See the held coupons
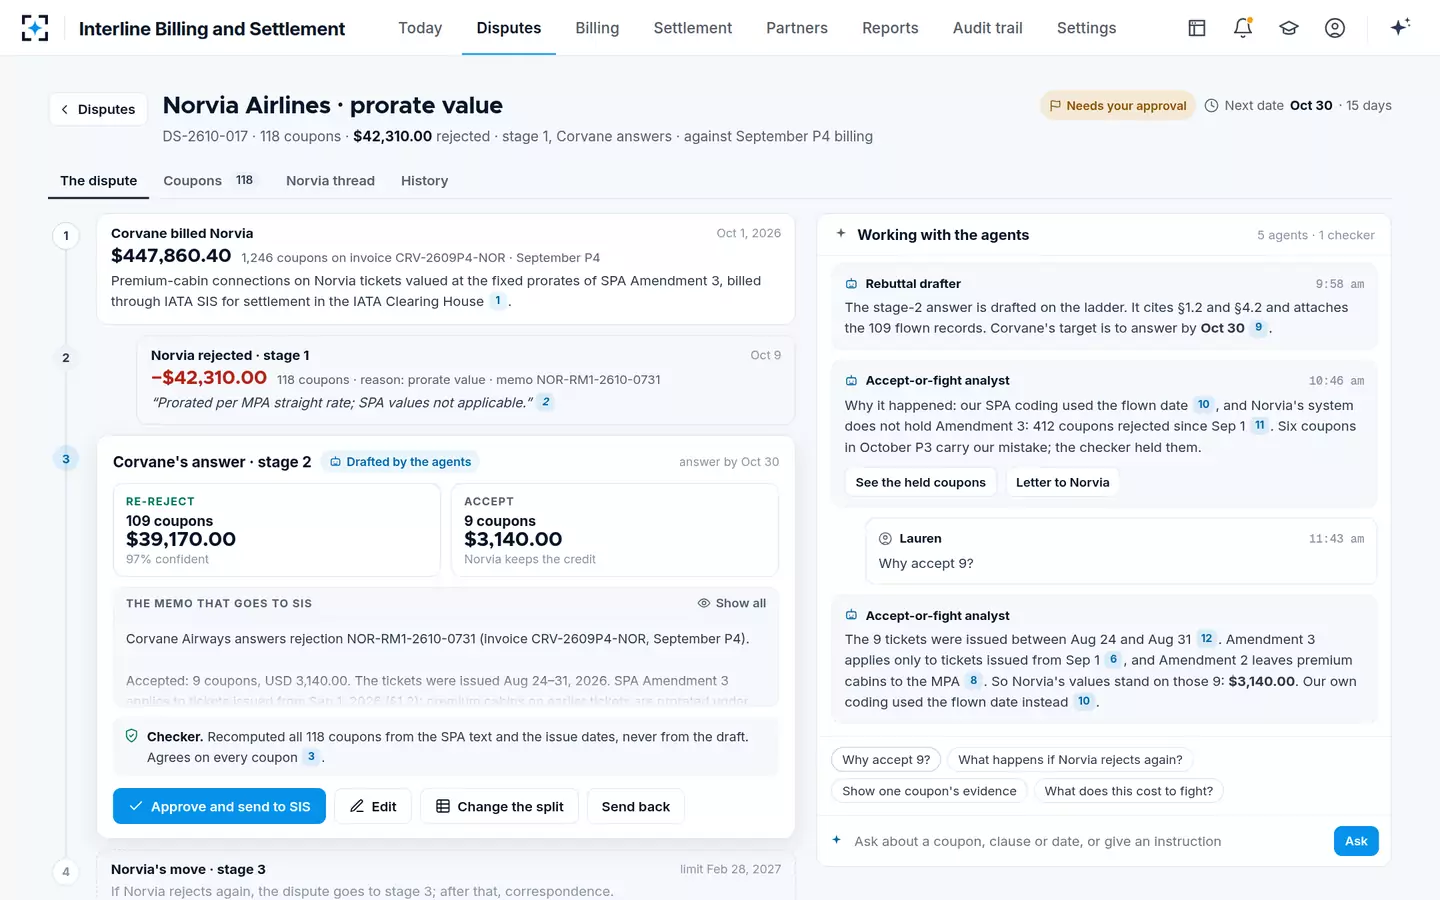The image size is (1440, 900). tap(921, 482)
